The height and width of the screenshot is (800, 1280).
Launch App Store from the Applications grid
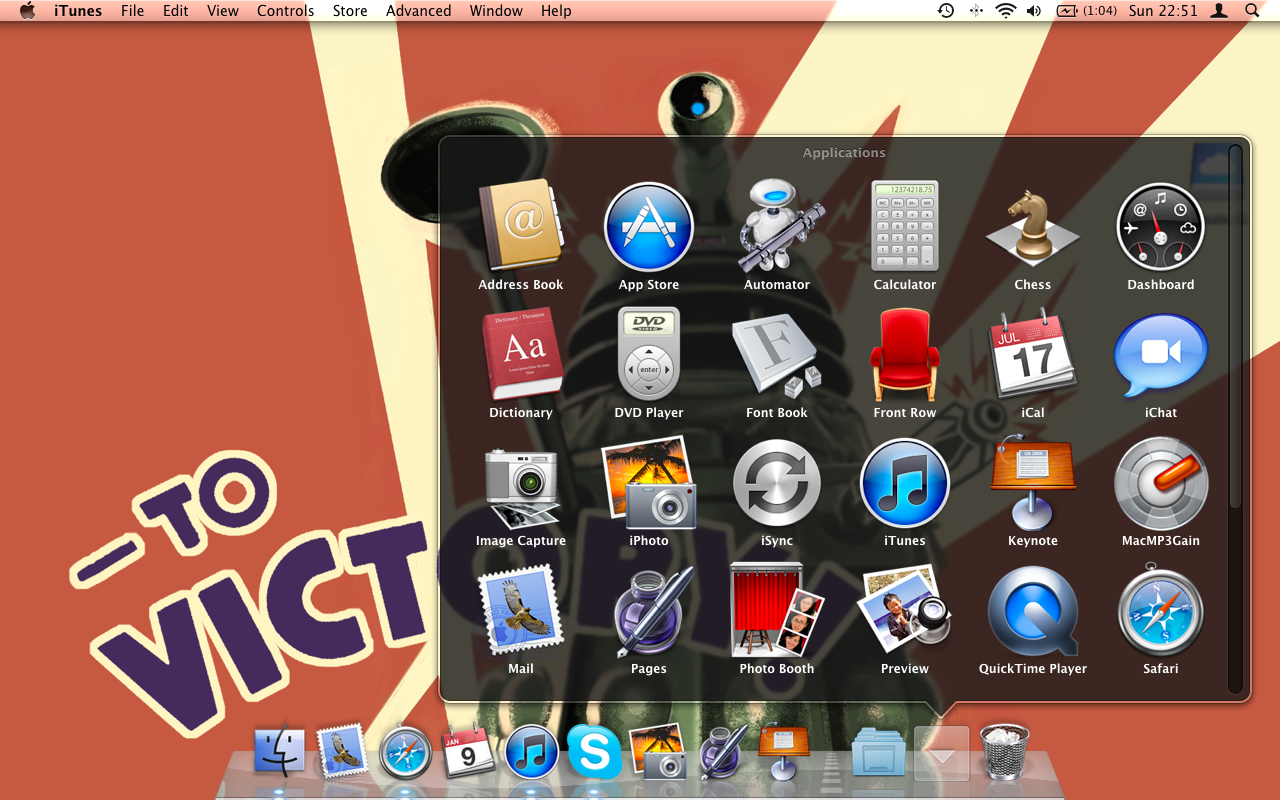649,227
